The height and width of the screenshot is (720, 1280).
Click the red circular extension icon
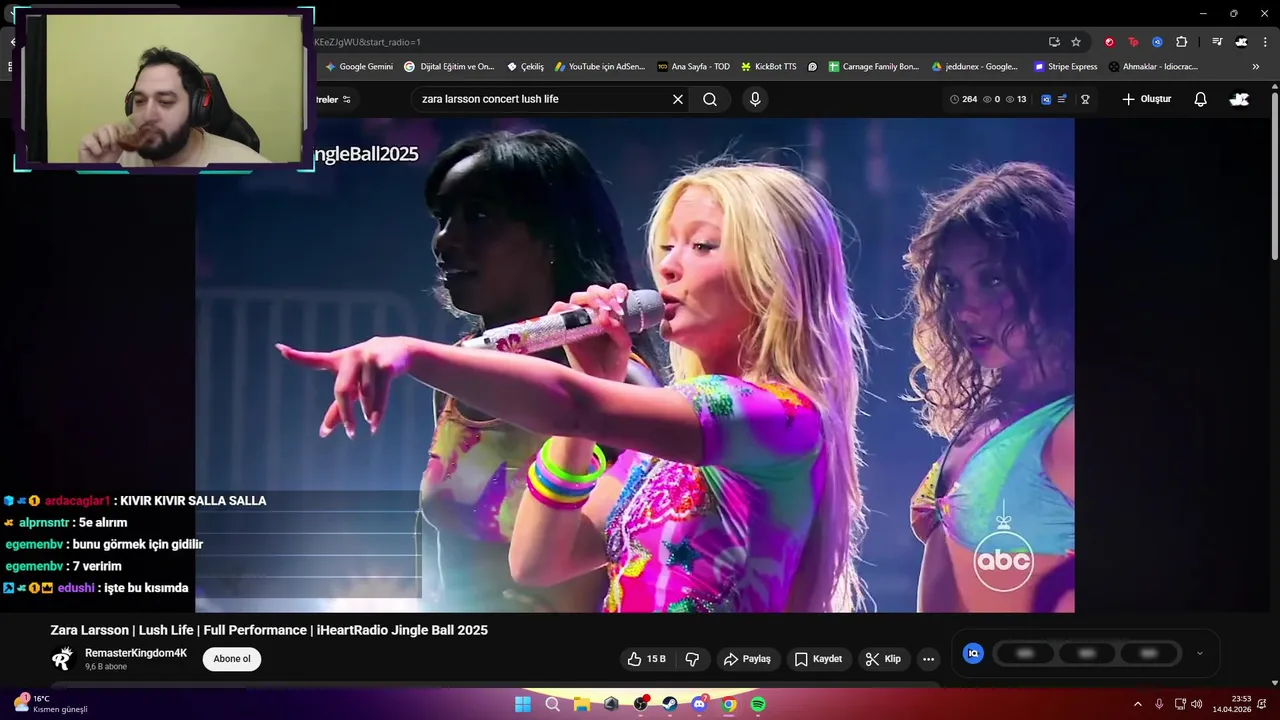pyautogui.click(x=1109, y=42)
